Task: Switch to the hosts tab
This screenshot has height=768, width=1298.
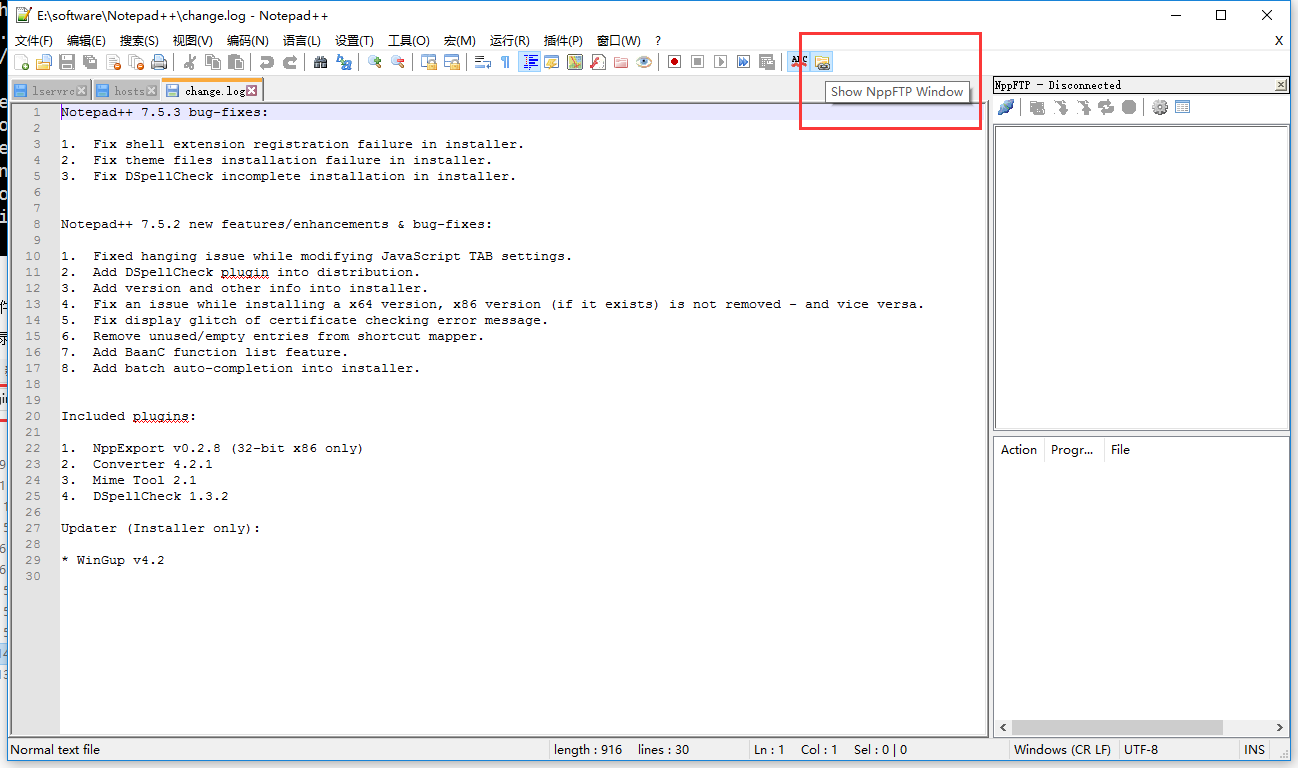Action: point(127,91)
